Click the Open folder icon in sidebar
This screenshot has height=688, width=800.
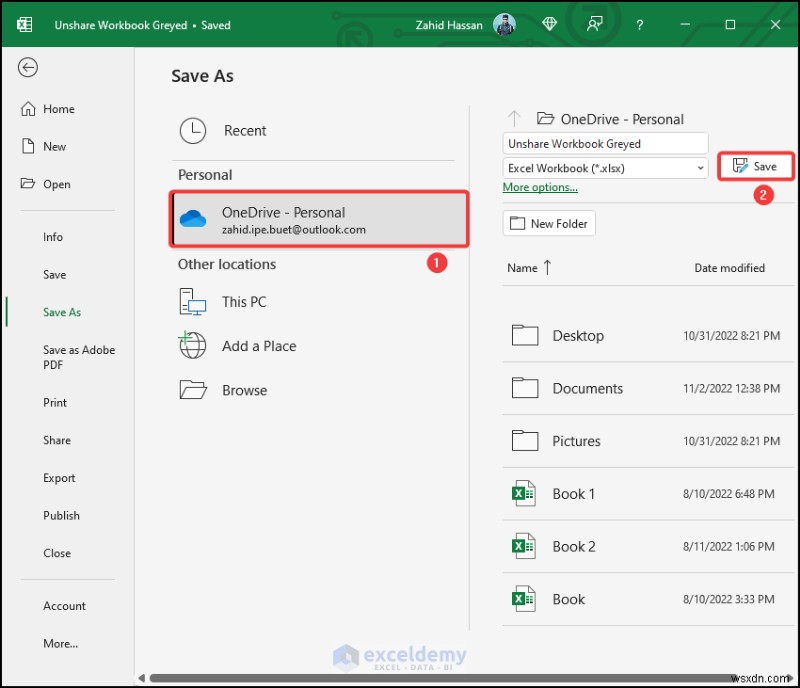click(28, 183)
